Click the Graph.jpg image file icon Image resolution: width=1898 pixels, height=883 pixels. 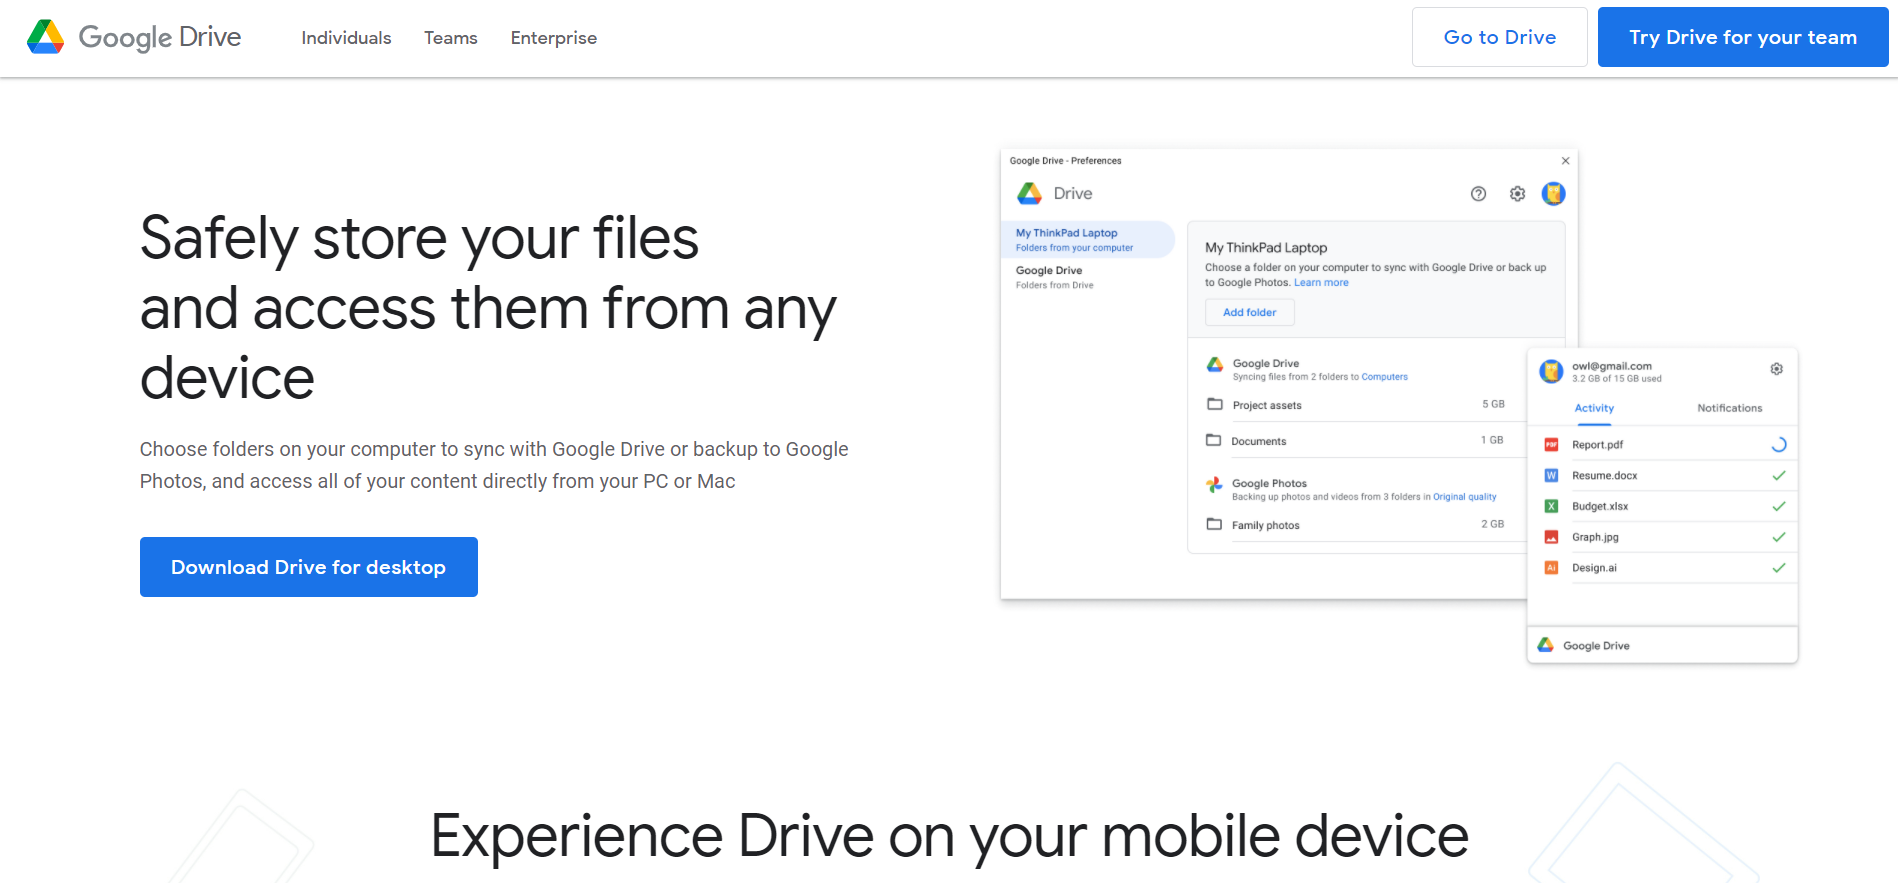coord(1551,537)
